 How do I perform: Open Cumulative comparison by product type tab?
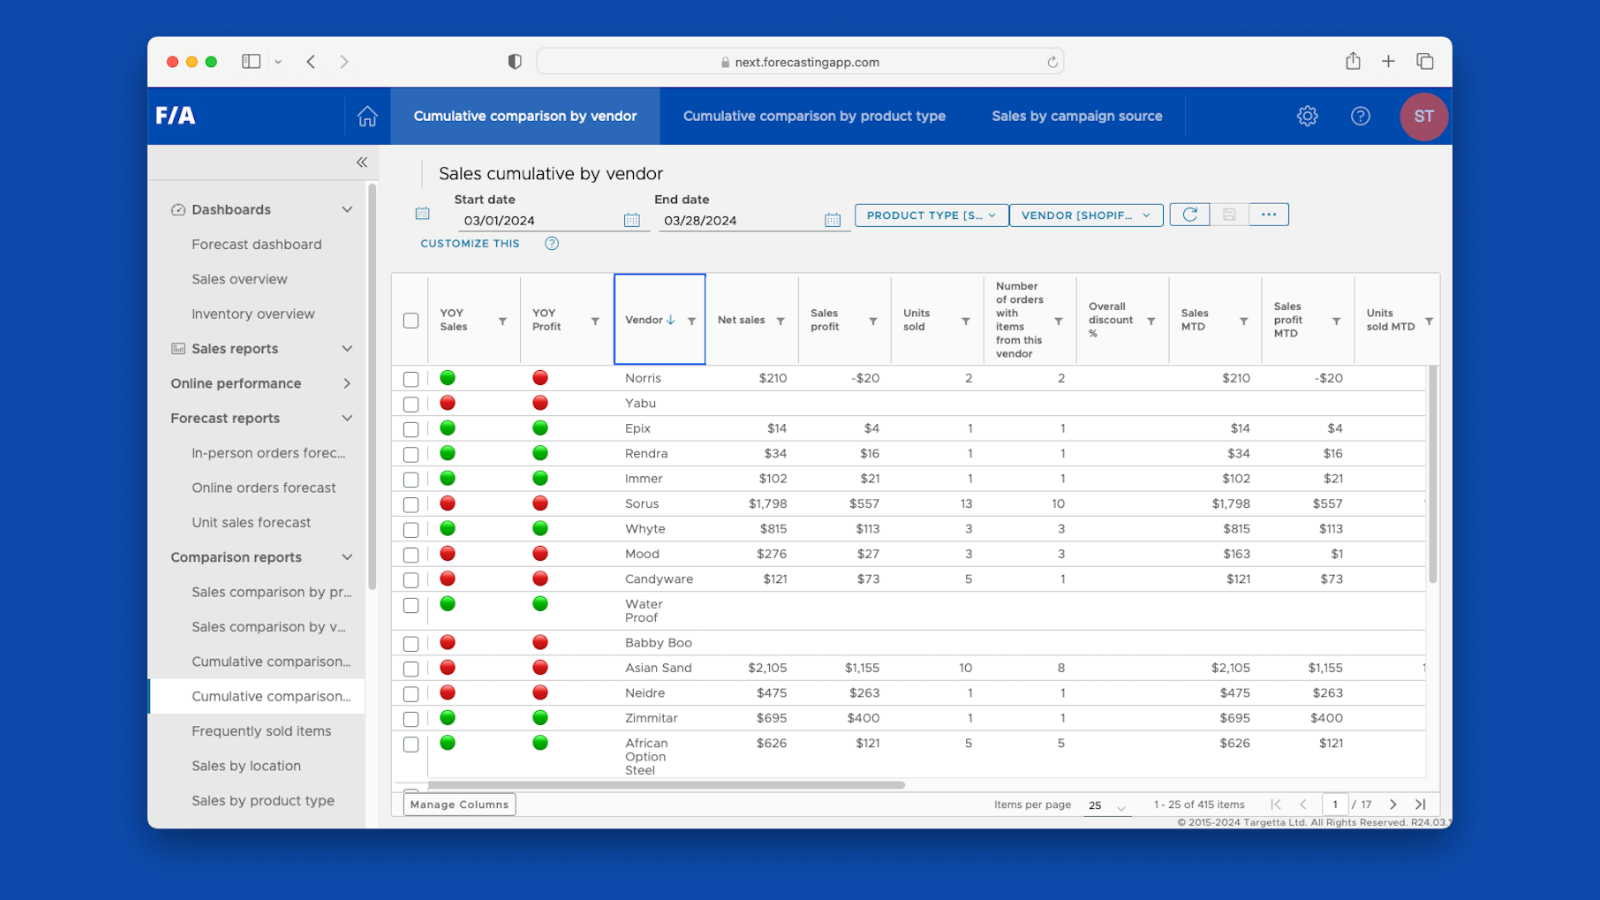(x=814, y=116)
